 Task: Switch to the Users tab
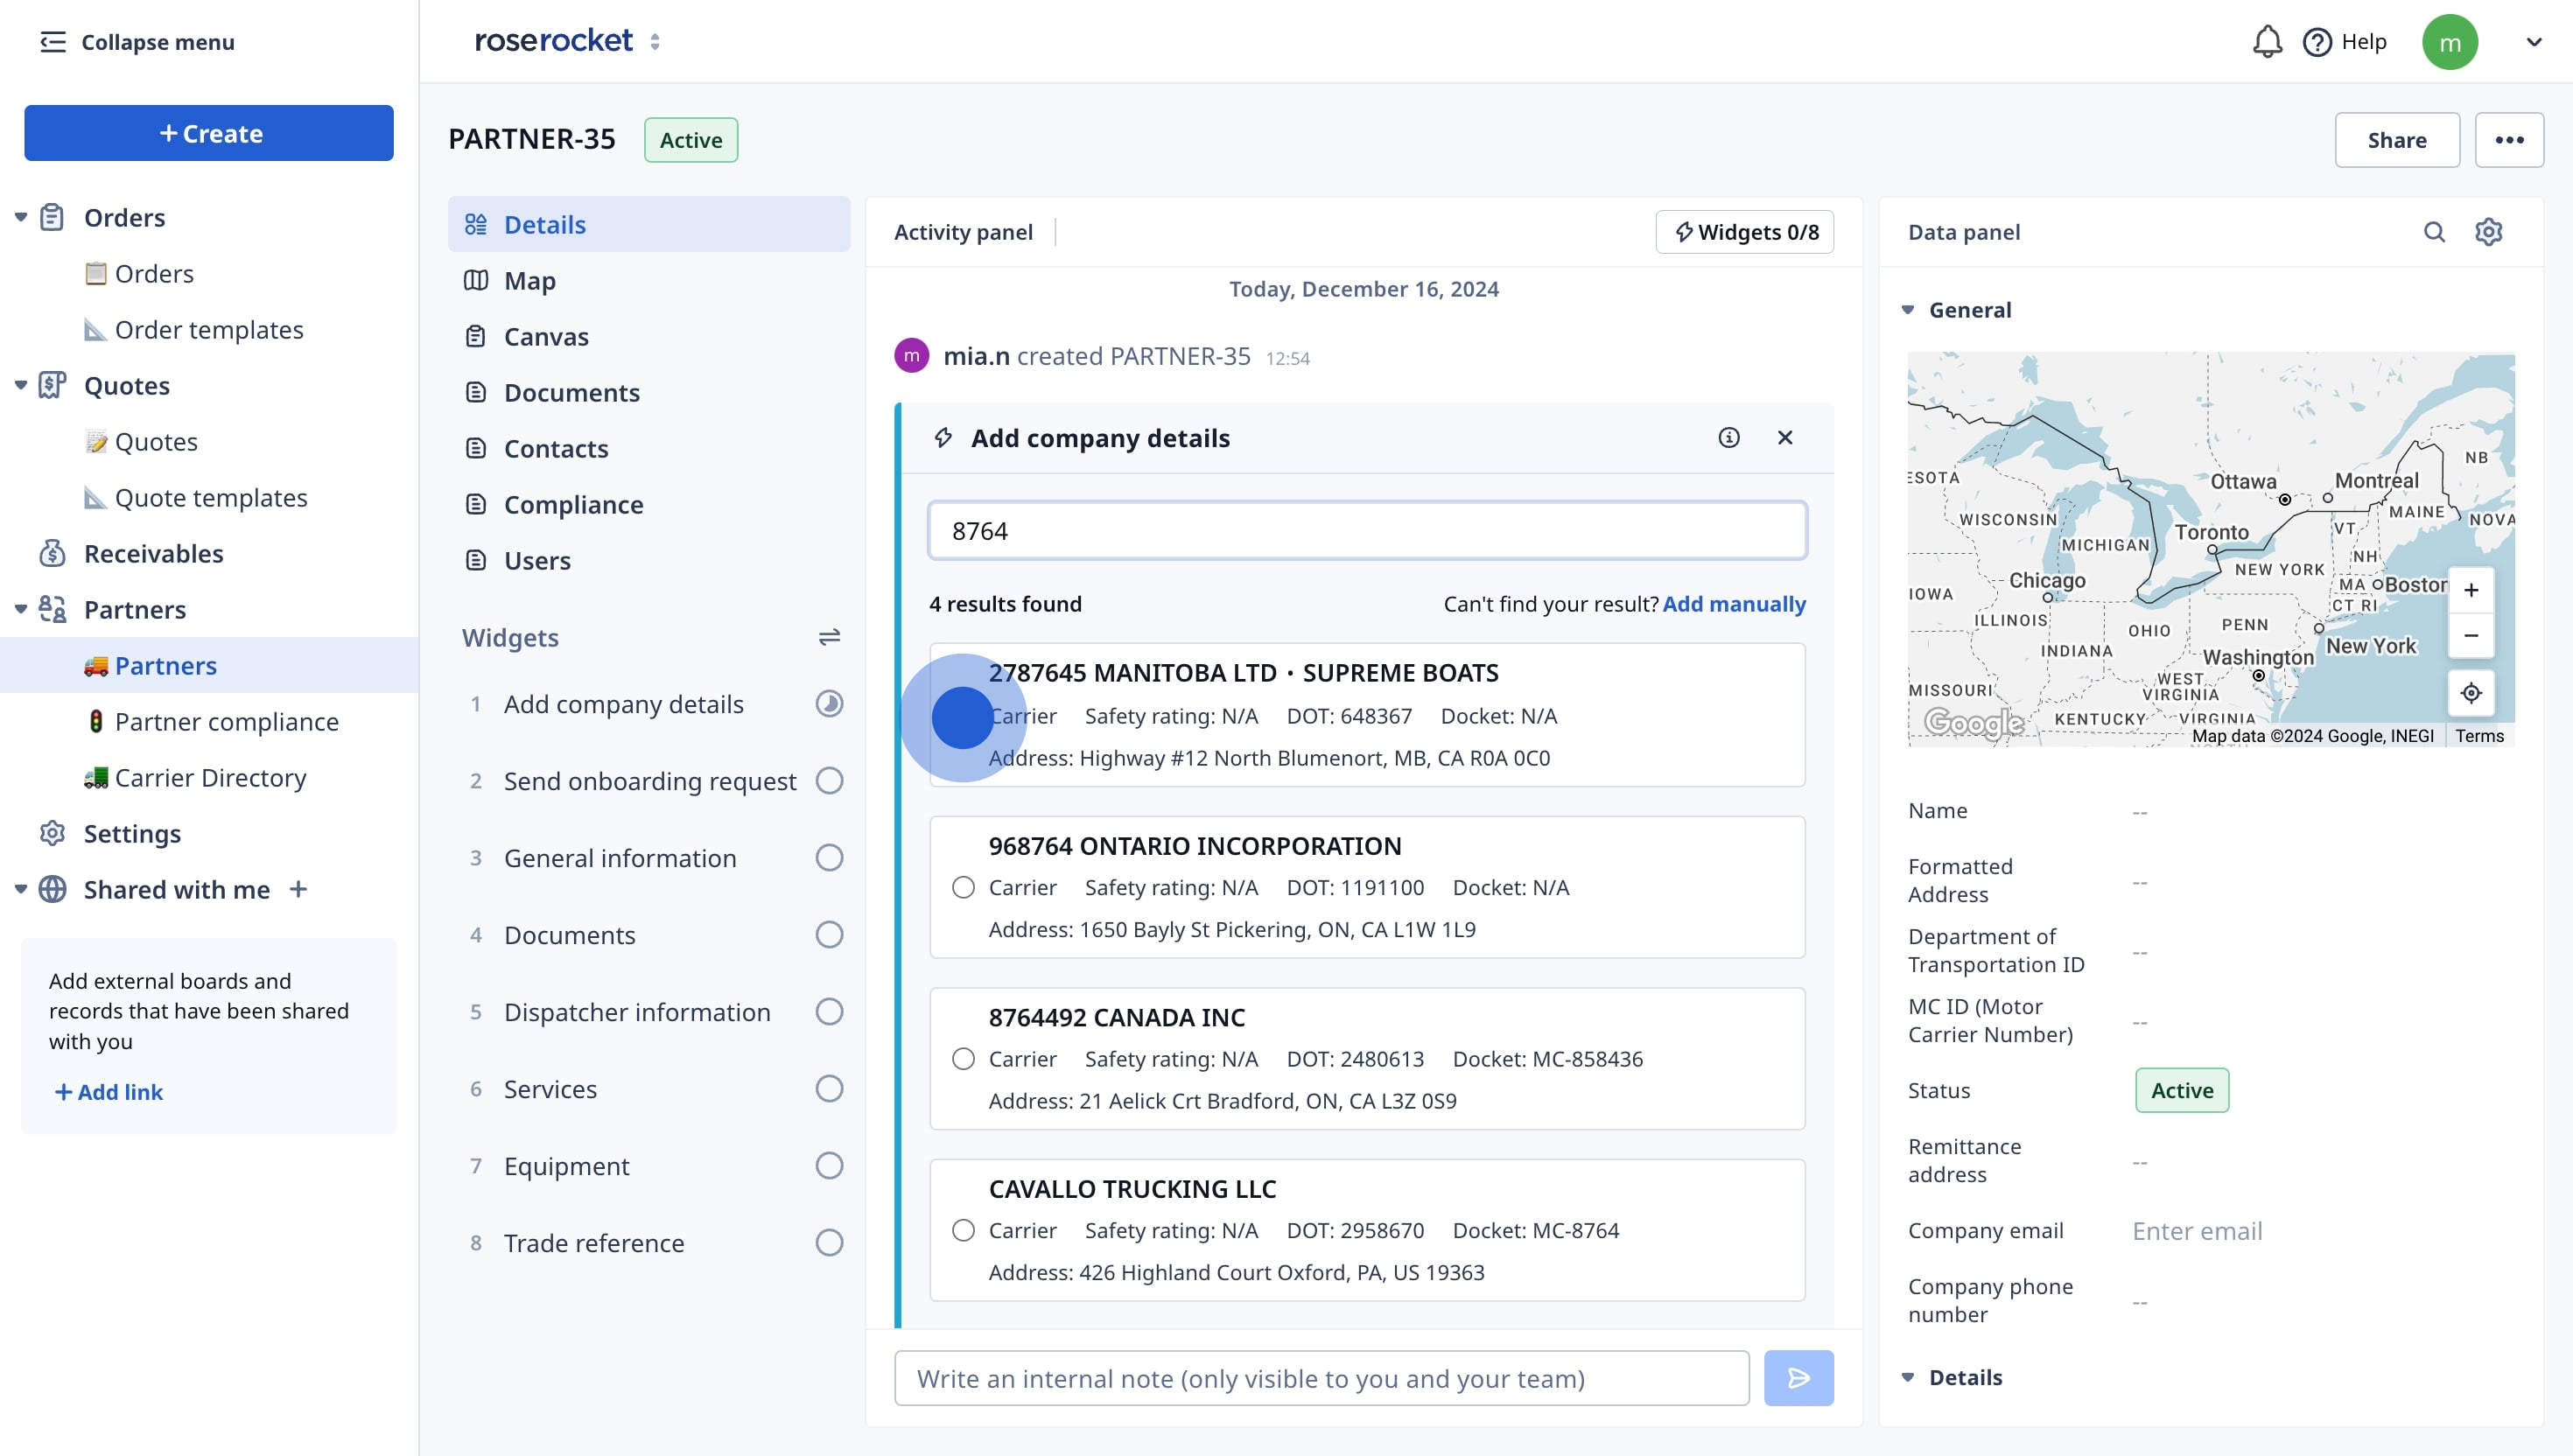(x=649, y=560)
